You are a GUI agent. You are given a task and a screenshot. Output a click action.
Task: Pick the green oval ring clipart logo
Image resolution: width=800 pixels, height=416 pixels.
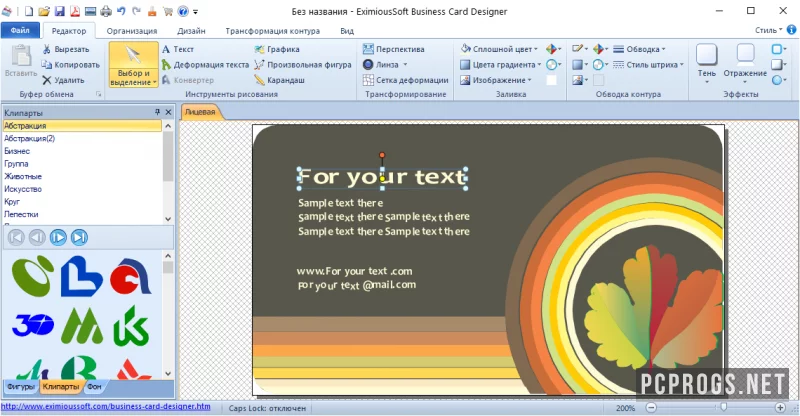tap(33, 276)
